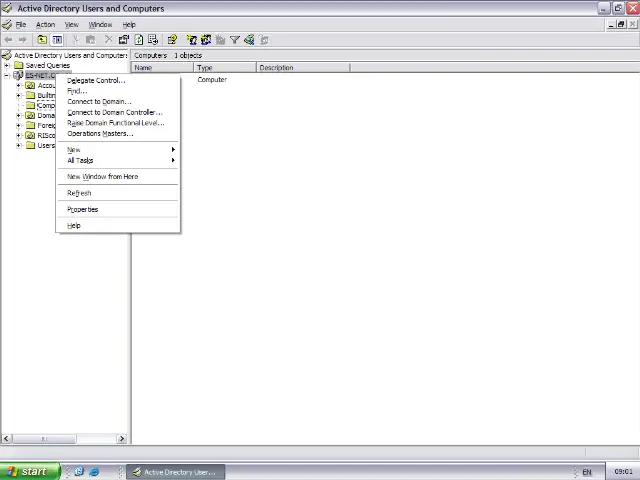The height and width of the screenshot is (480, 640).
Task: Click the tree pane horizontal scrollbar thumb
Action: pyautogui.click(x=44, y=439)
